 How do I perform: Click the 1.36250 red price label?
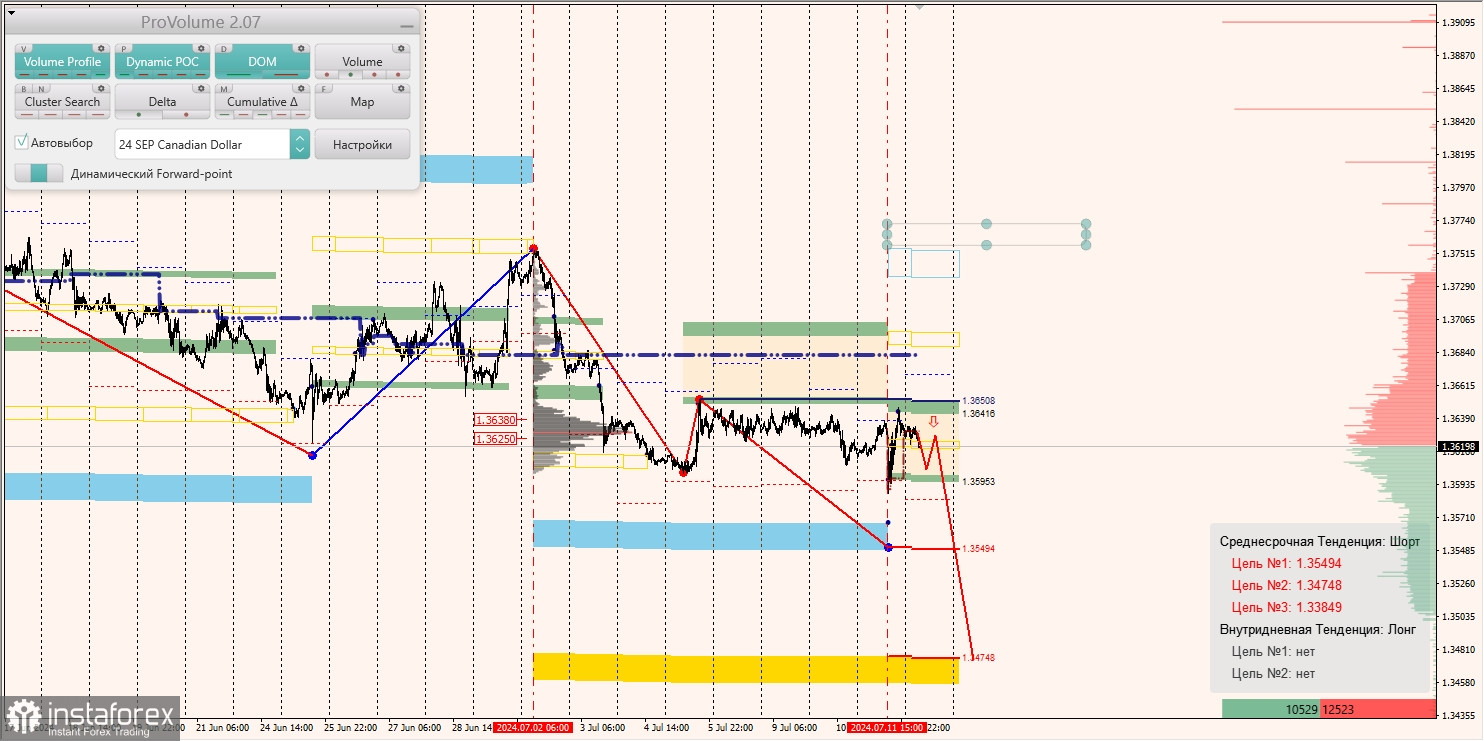(x=495, y=439)
